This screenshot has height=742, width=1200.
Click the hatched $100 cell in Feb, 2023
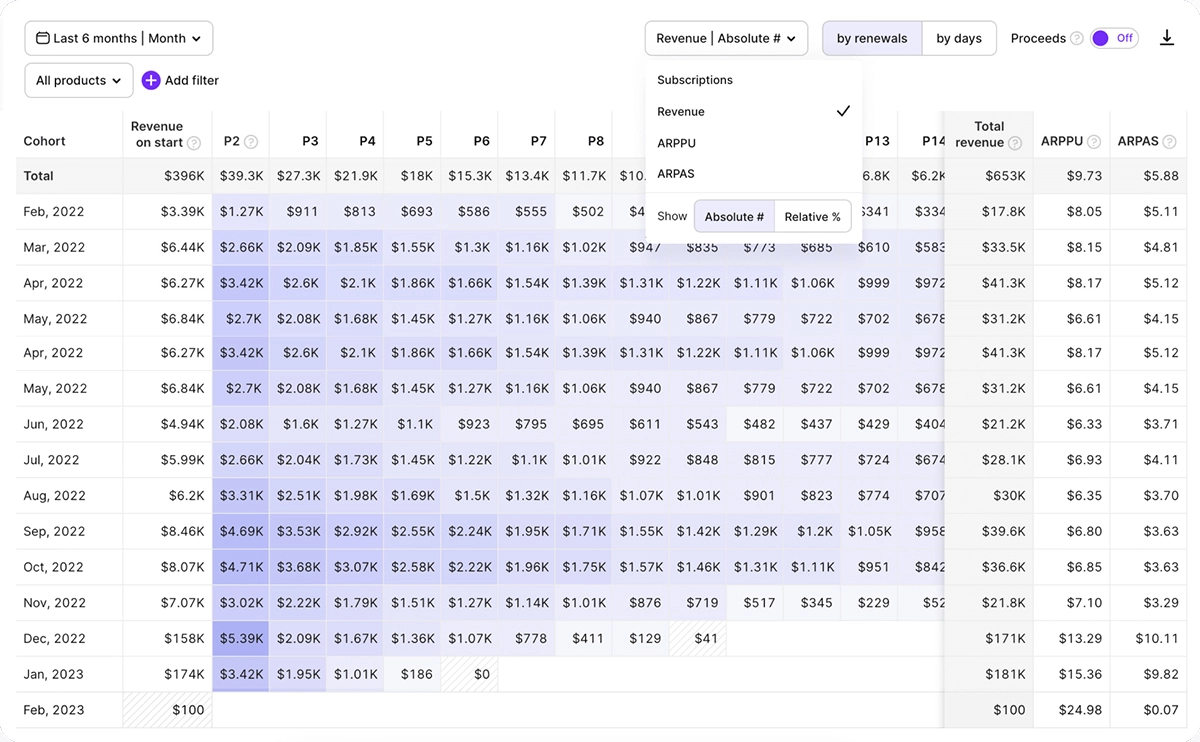(x=167, y=710)
